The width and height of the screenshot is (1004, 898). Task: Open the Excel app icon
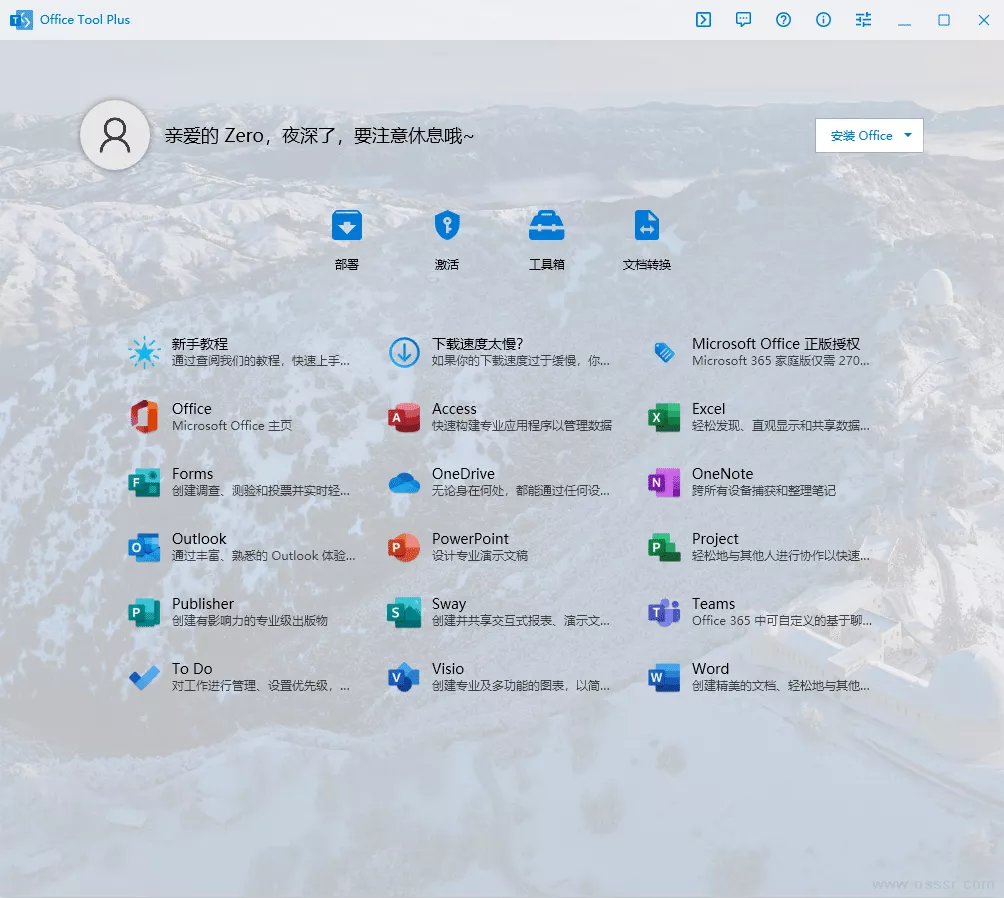(664, 418)
